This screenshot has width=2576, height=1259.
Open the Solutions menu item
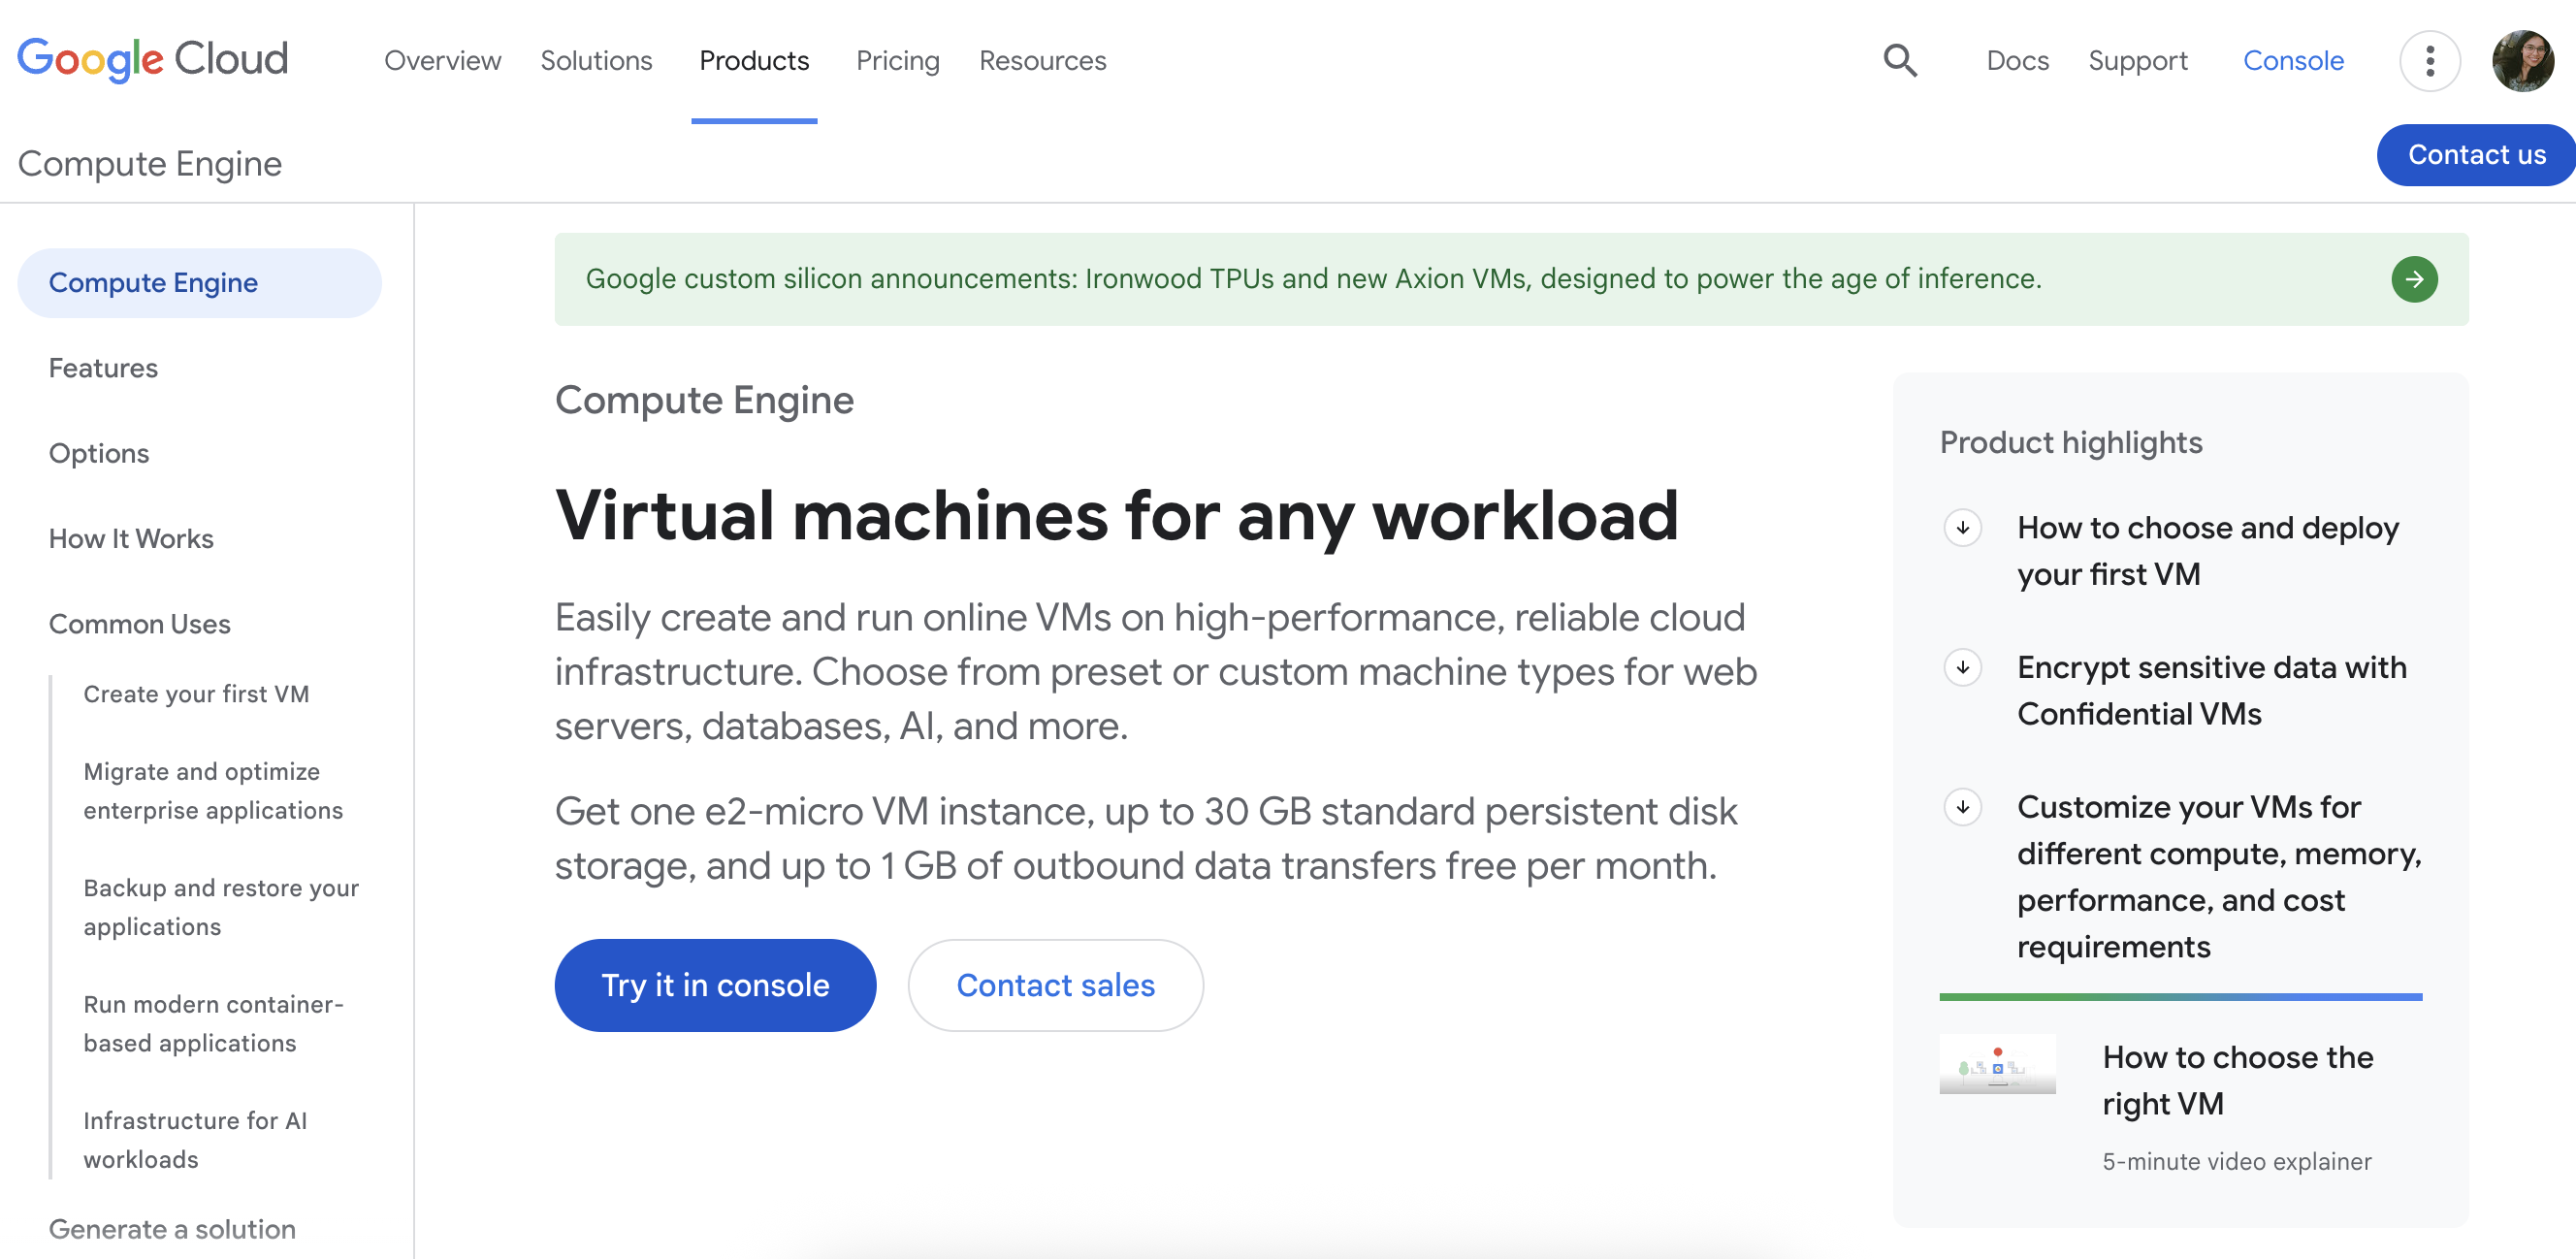tap(596, 61)
